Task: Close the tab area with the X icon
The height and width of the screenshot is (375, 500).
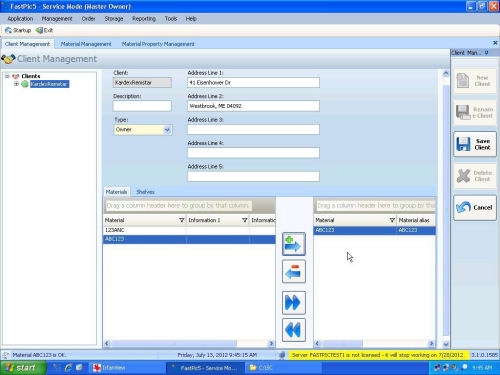Action: 495,43
